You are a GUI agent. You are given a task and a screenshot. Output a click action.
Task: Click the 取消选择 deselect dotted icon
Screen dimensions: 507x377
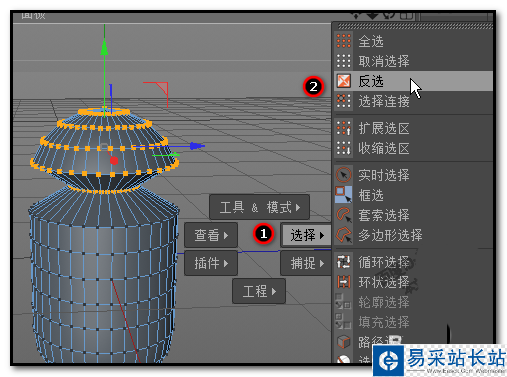[x=344, y=61]
